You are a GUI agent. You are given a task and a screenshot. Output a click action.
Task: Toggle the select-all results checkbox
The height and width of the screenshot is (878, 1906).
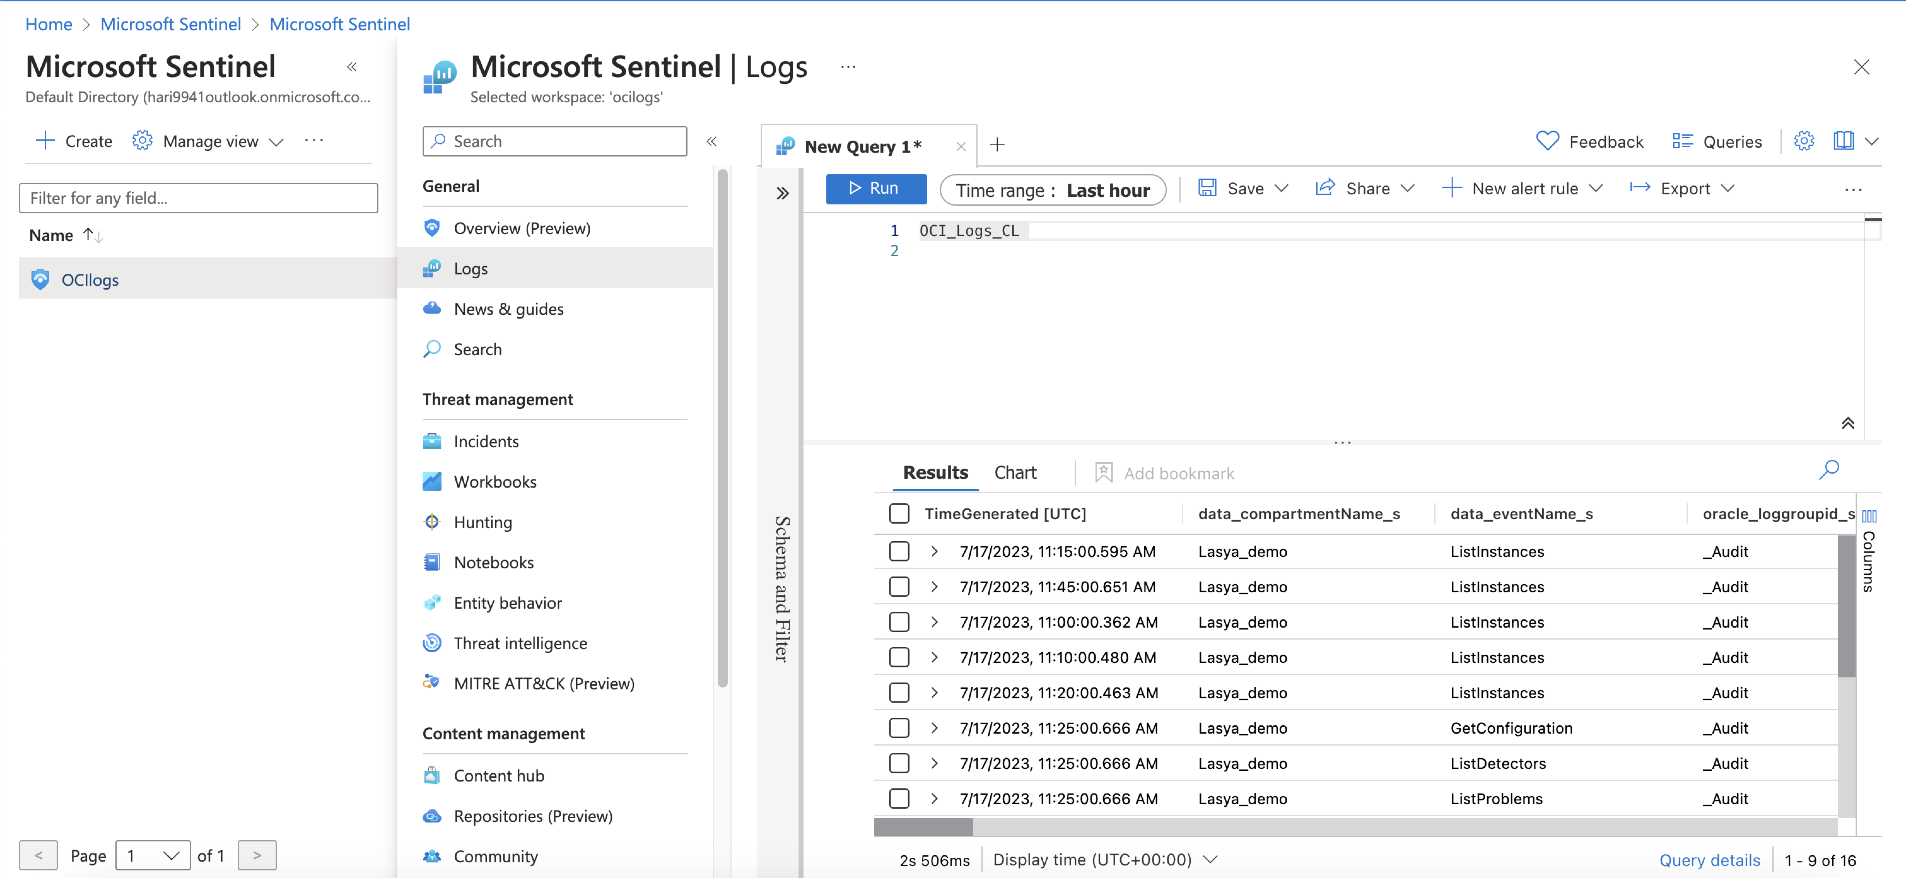click(899, 514)
